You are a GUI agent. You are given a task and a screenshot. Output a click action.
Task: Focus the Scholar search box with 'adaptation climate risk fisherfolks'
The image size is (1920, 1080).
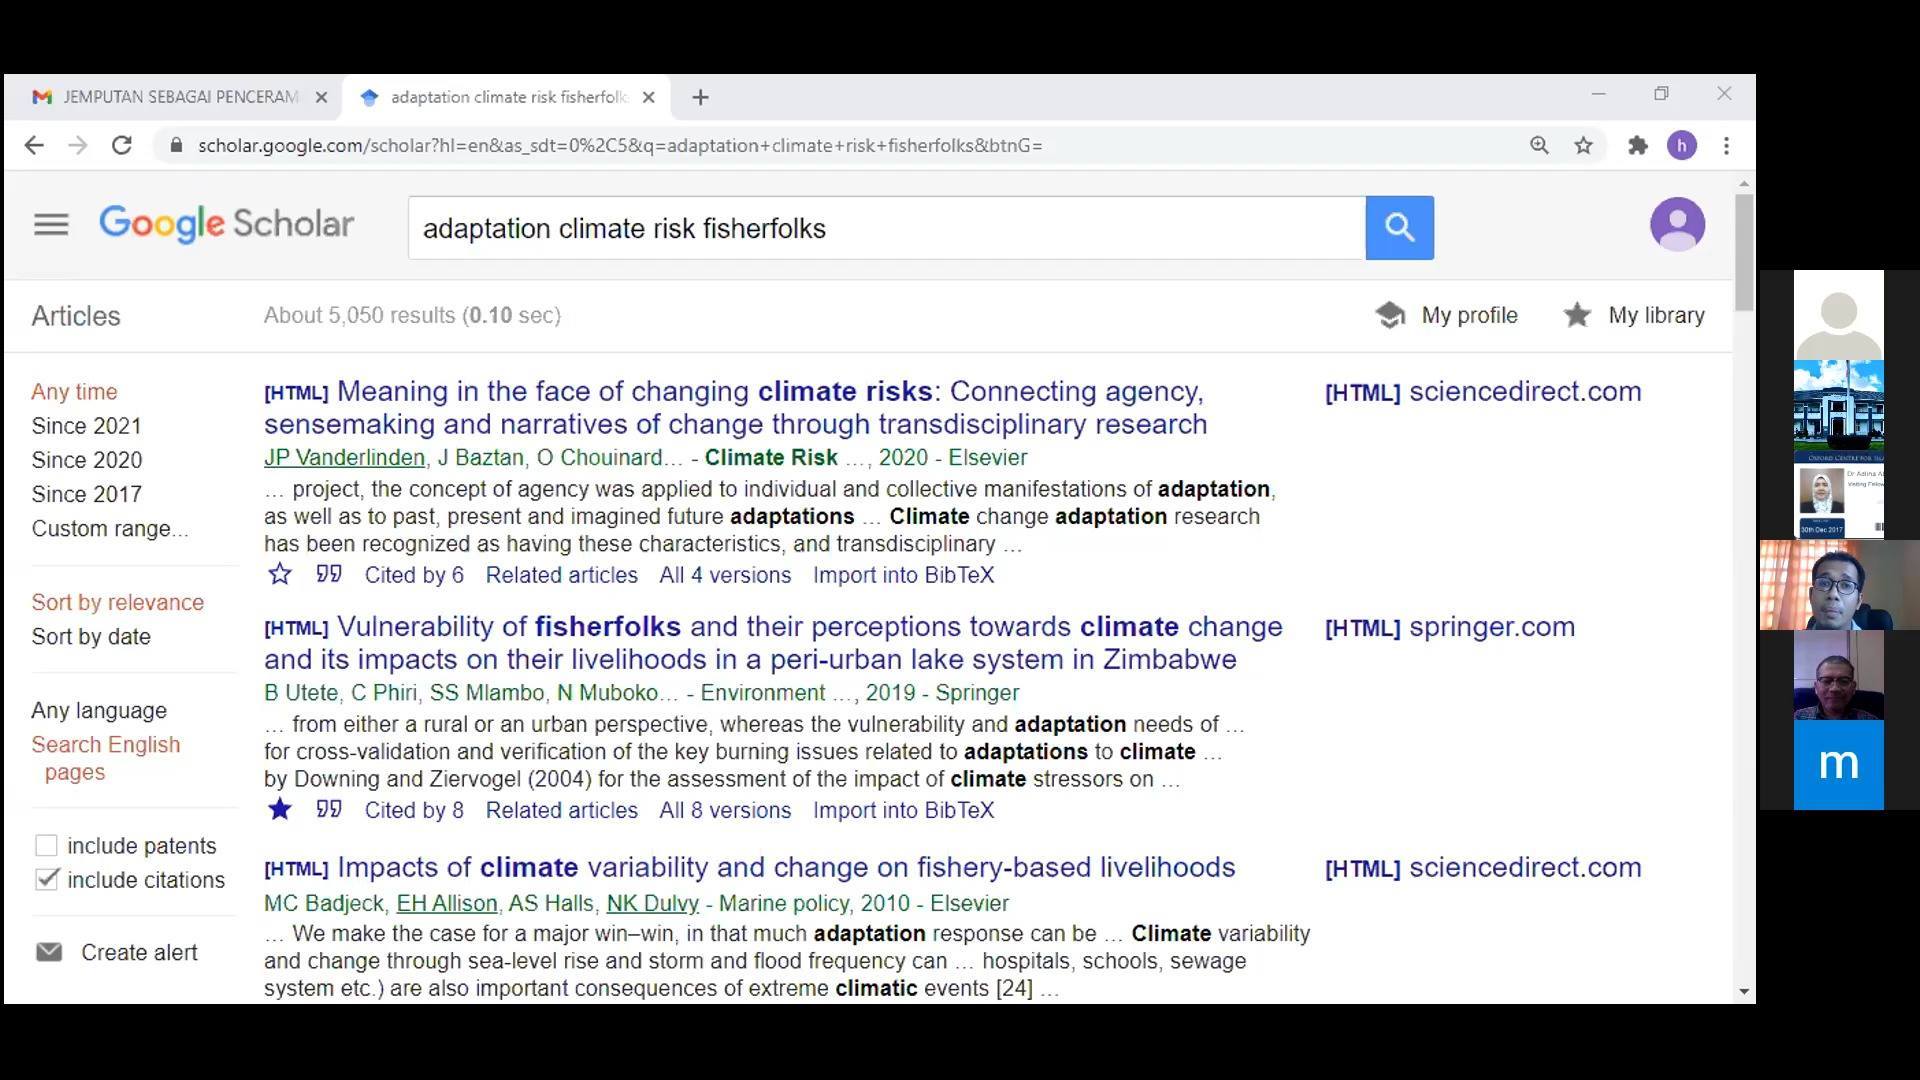[886, 228]
